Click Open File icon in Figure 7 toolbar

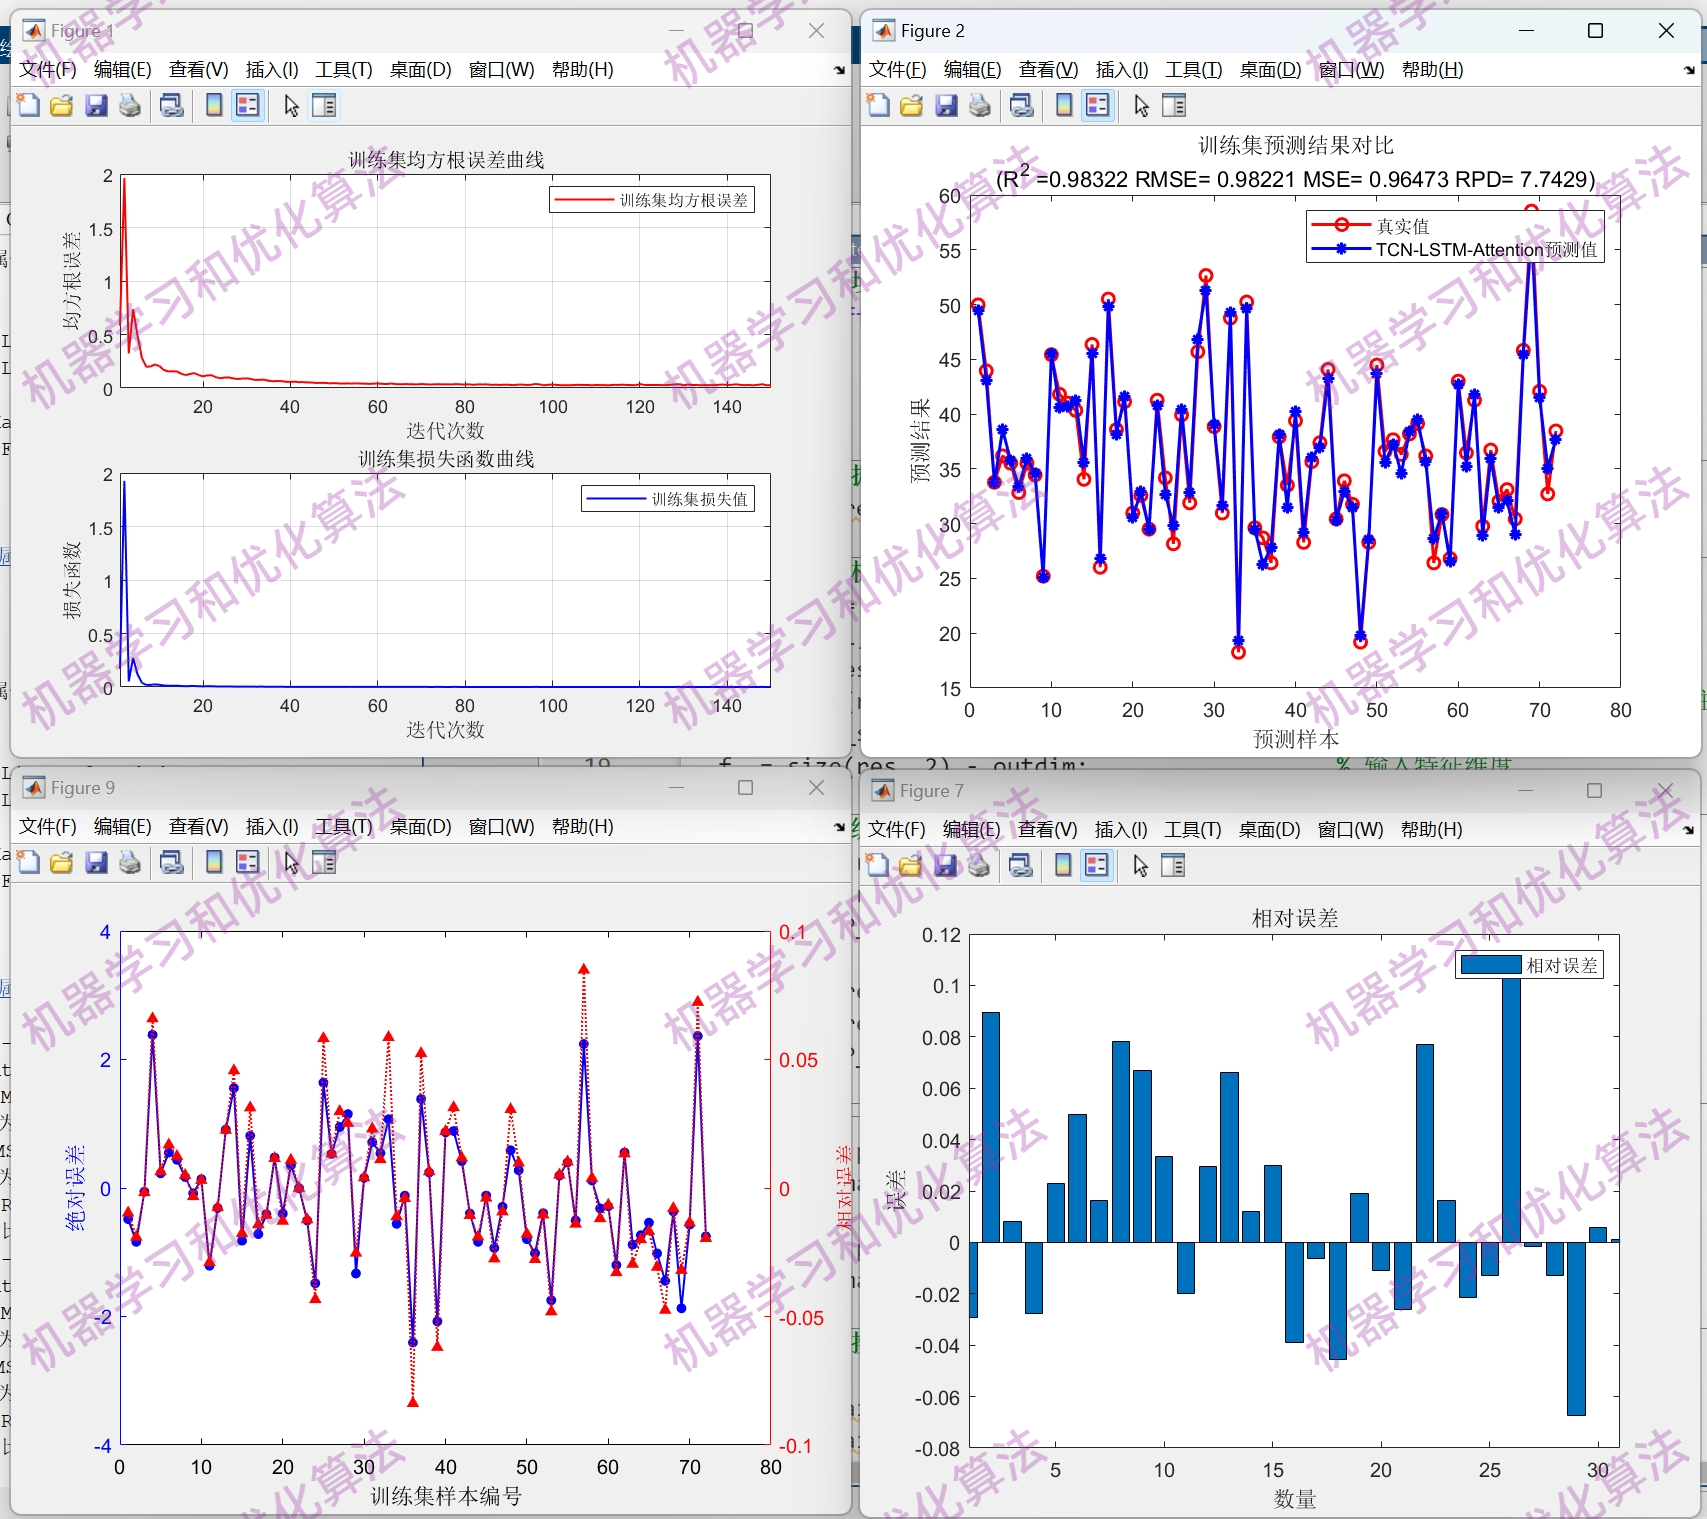pyautogui.click(x=911, y=865)
